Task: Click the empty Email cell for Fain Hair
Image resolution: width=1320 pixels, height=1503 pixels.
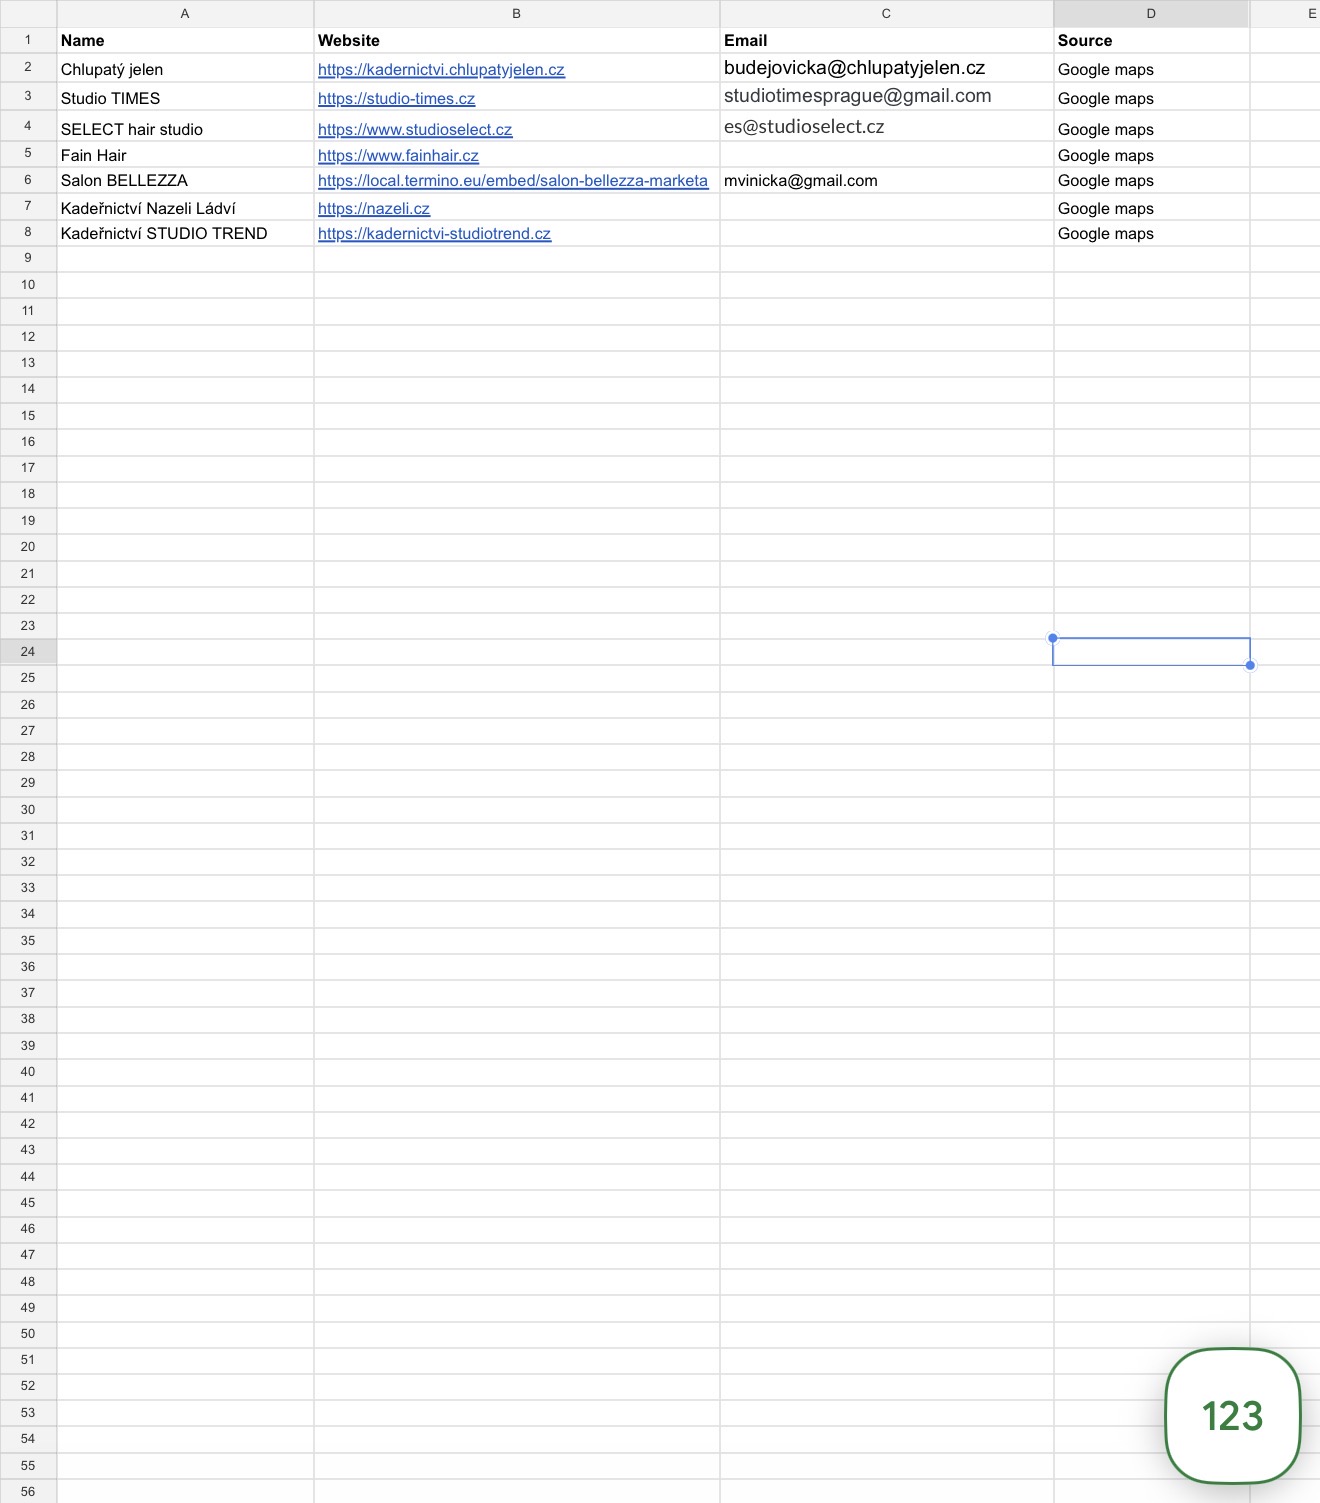Action: tap(886, 155)
